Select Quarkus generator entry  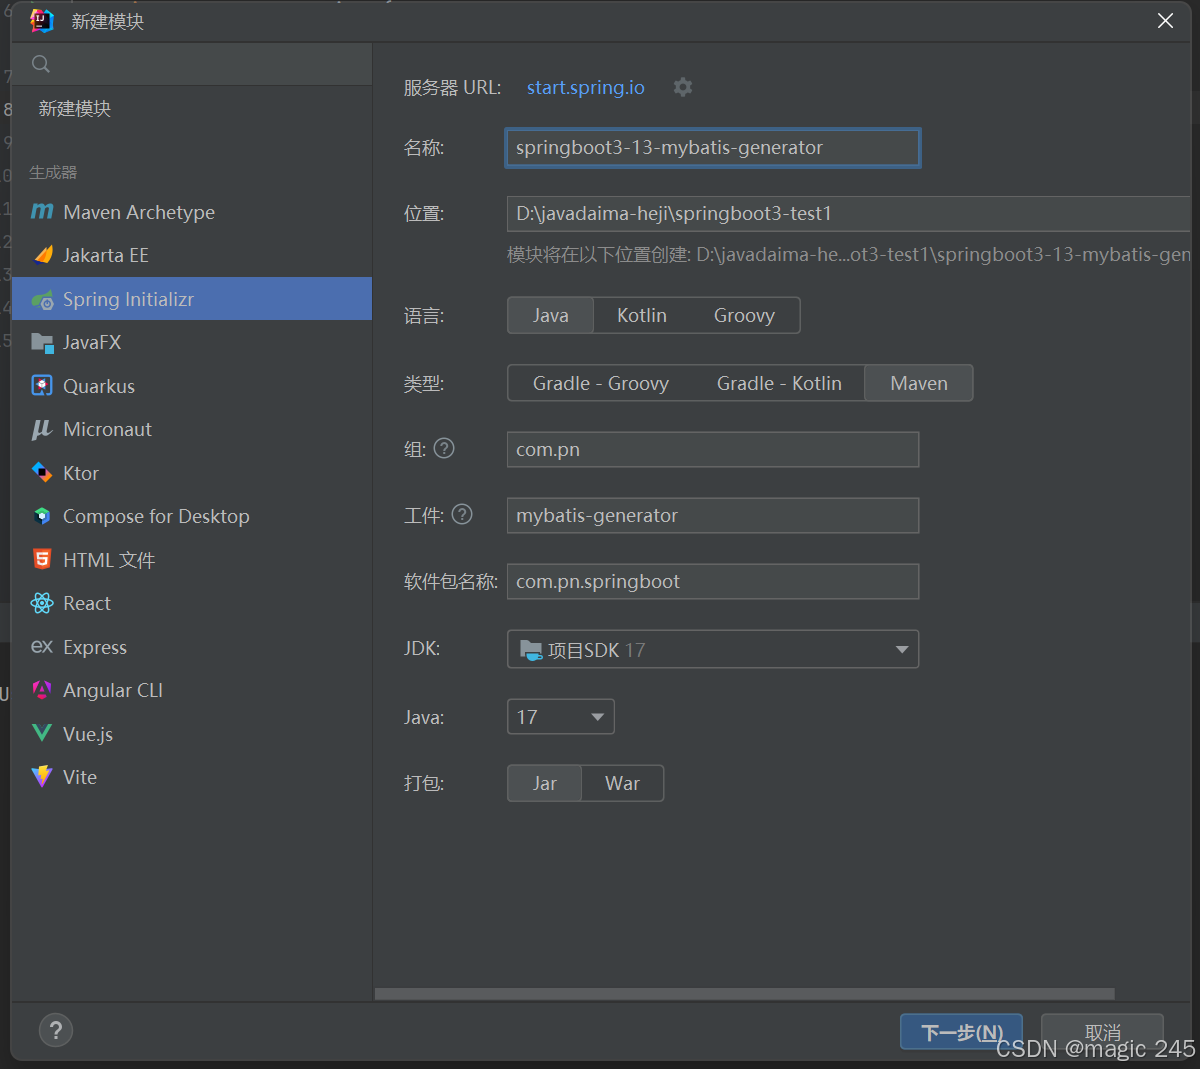(192, 386)
